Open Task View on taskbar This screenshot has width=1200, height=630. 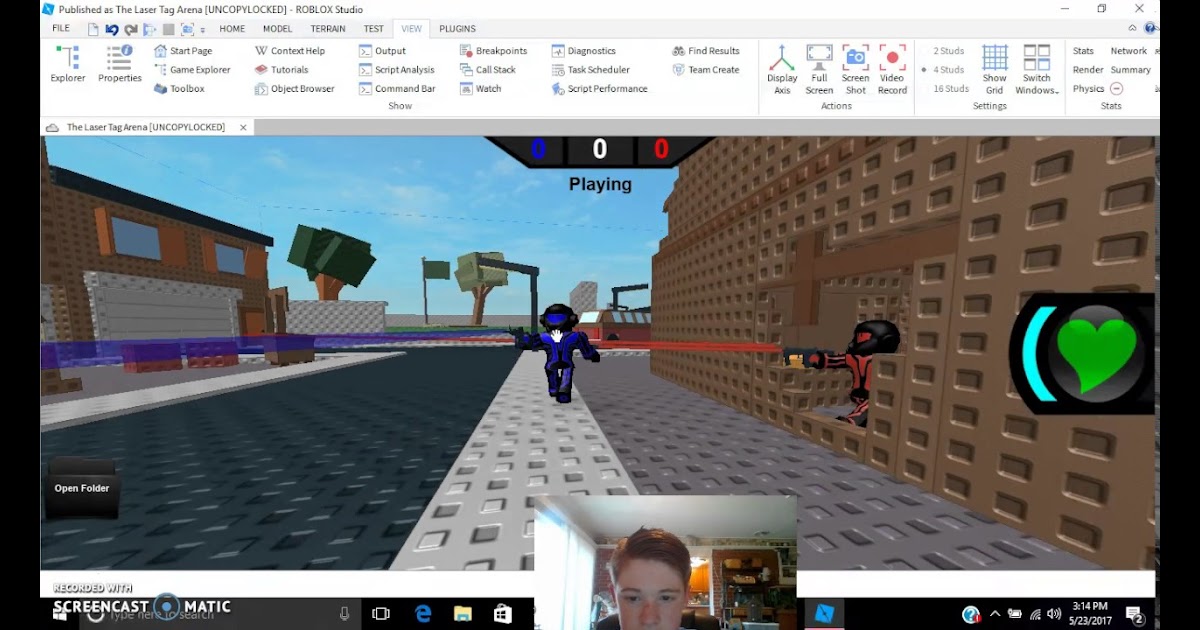tap(380, 613)
